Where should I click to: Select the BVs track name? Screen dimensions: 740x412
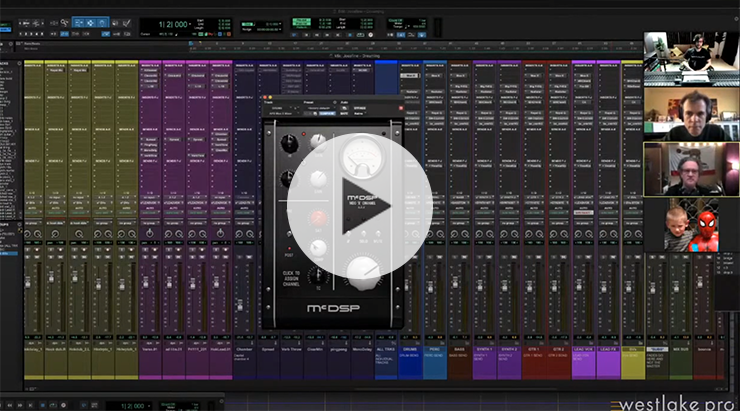point(633,349)
